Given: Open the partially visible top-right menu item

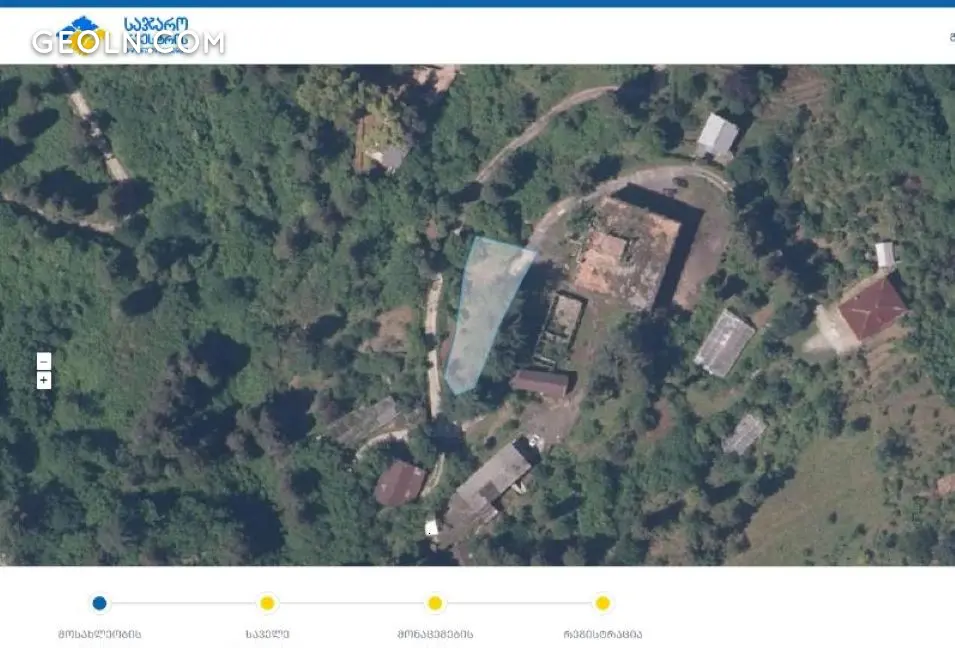Looking at the screenshot, I should click(950, 37).
